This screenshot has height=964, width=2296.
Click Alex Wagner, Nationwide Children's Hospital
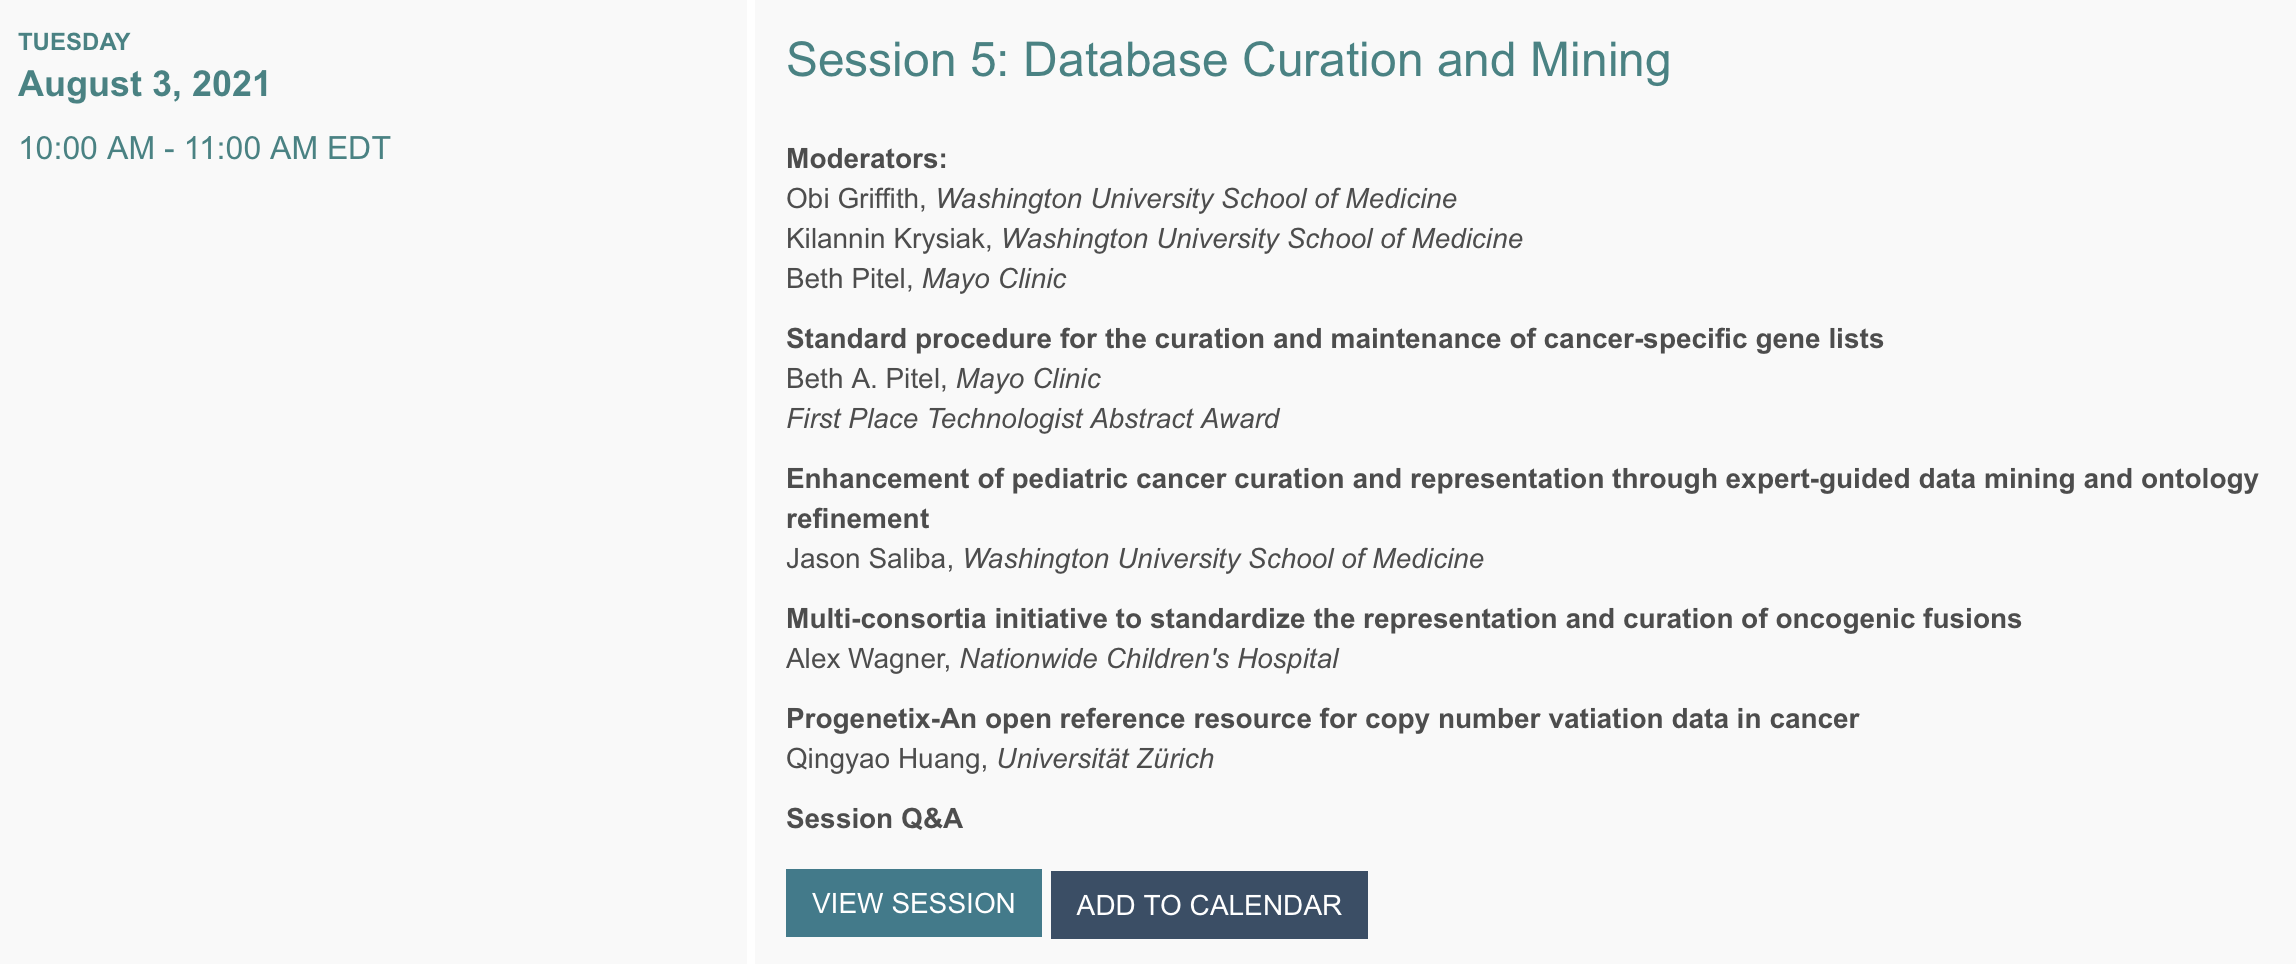(x=1062, y=659)
